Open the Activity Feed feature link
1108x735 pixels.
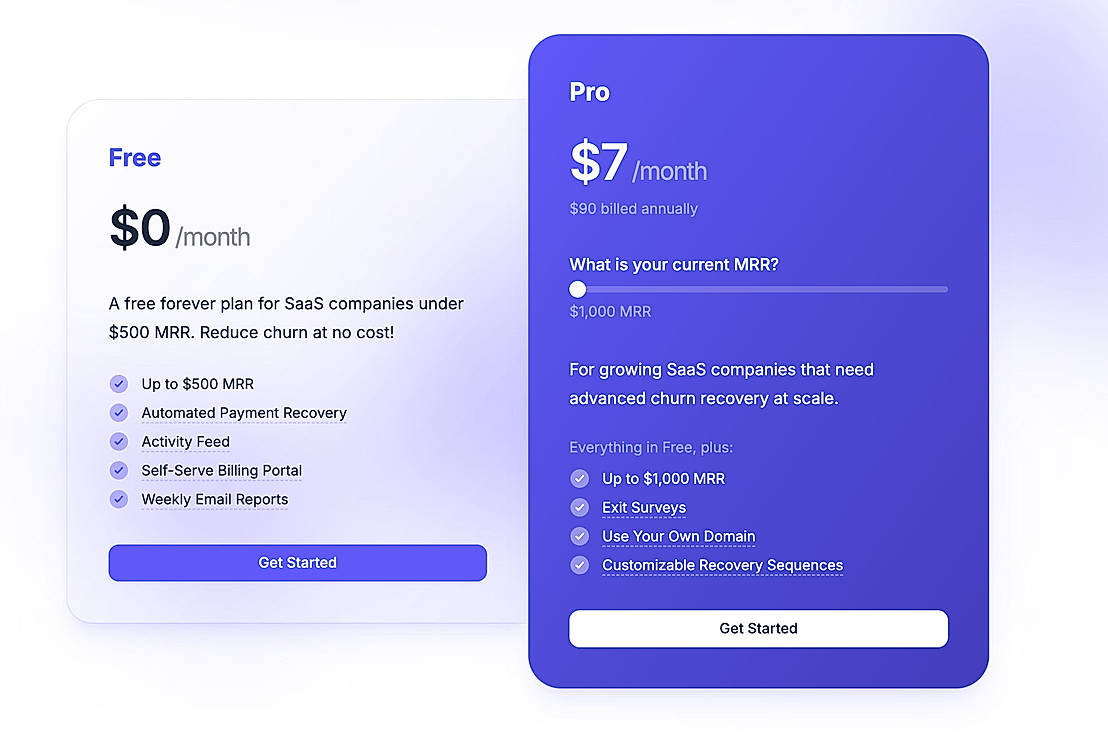[185, 442]
